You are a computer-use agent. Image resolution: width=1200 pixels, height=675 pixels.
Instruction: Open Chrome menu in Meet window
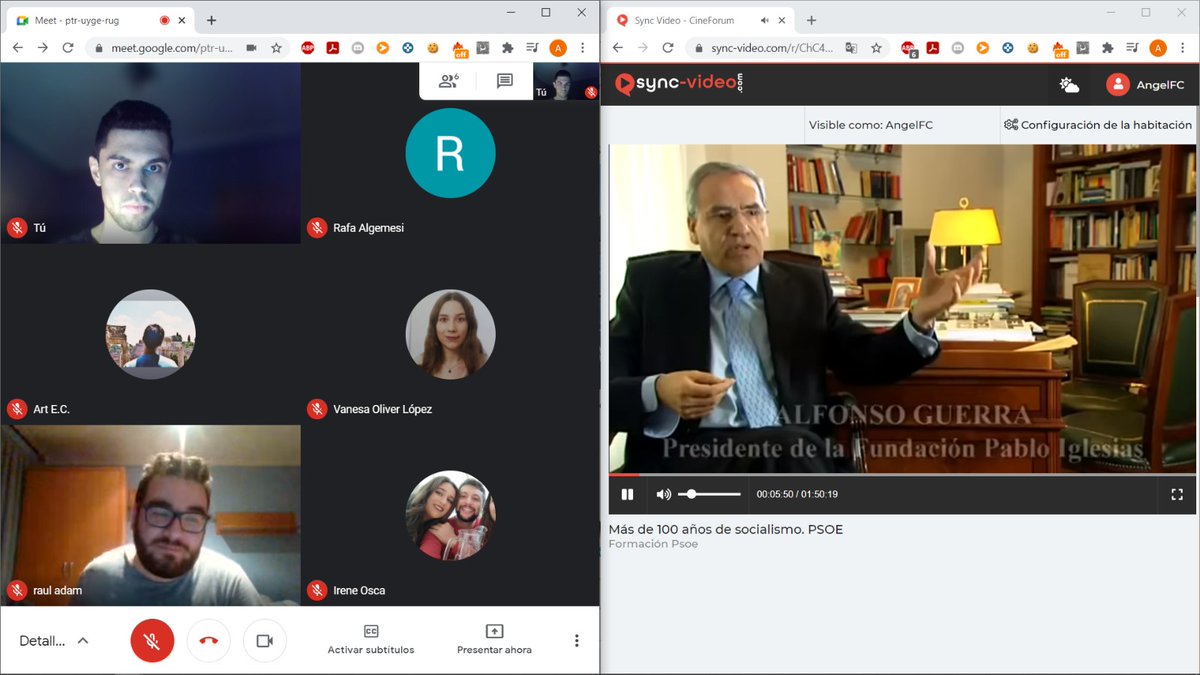click(583, 48)
